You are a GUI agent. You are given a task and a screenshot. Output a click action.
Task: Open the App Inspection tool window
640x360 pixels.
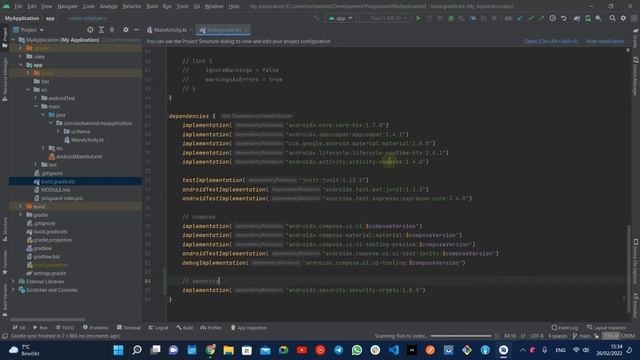pos(249,328)
